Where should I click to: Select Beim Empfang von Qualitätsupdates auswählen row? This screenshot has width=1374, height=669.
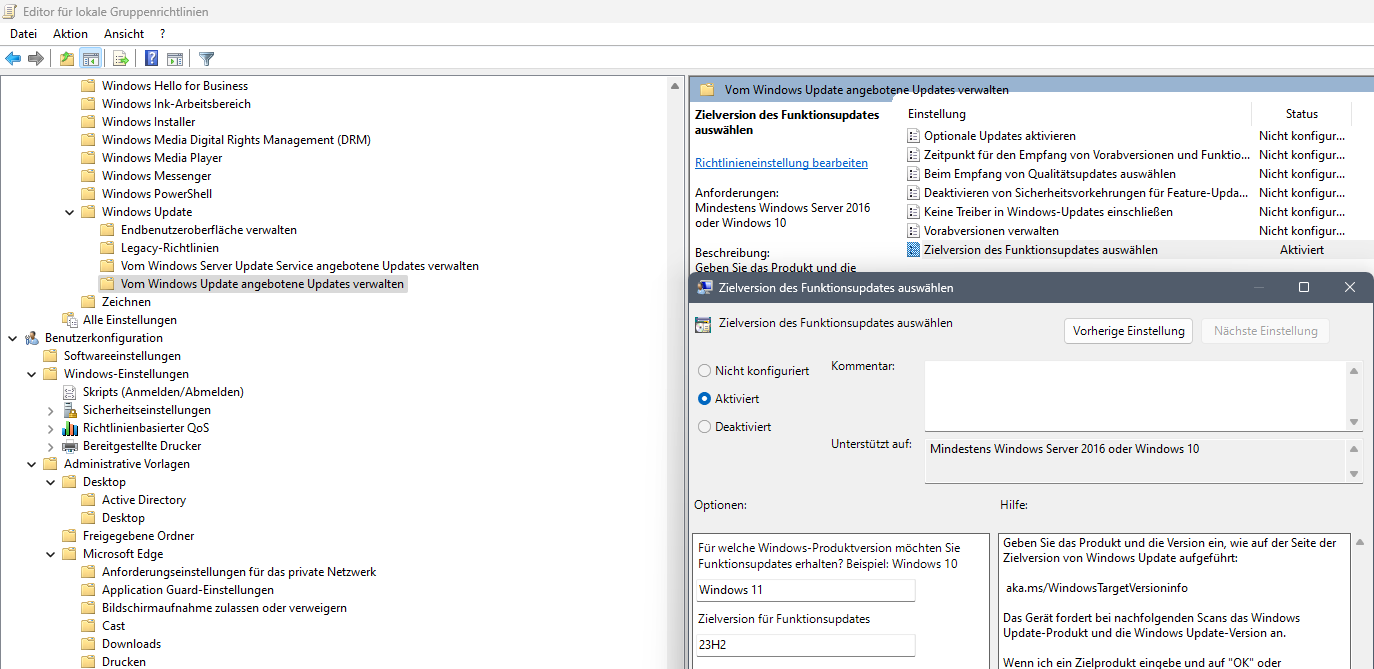click(1050, 174)
